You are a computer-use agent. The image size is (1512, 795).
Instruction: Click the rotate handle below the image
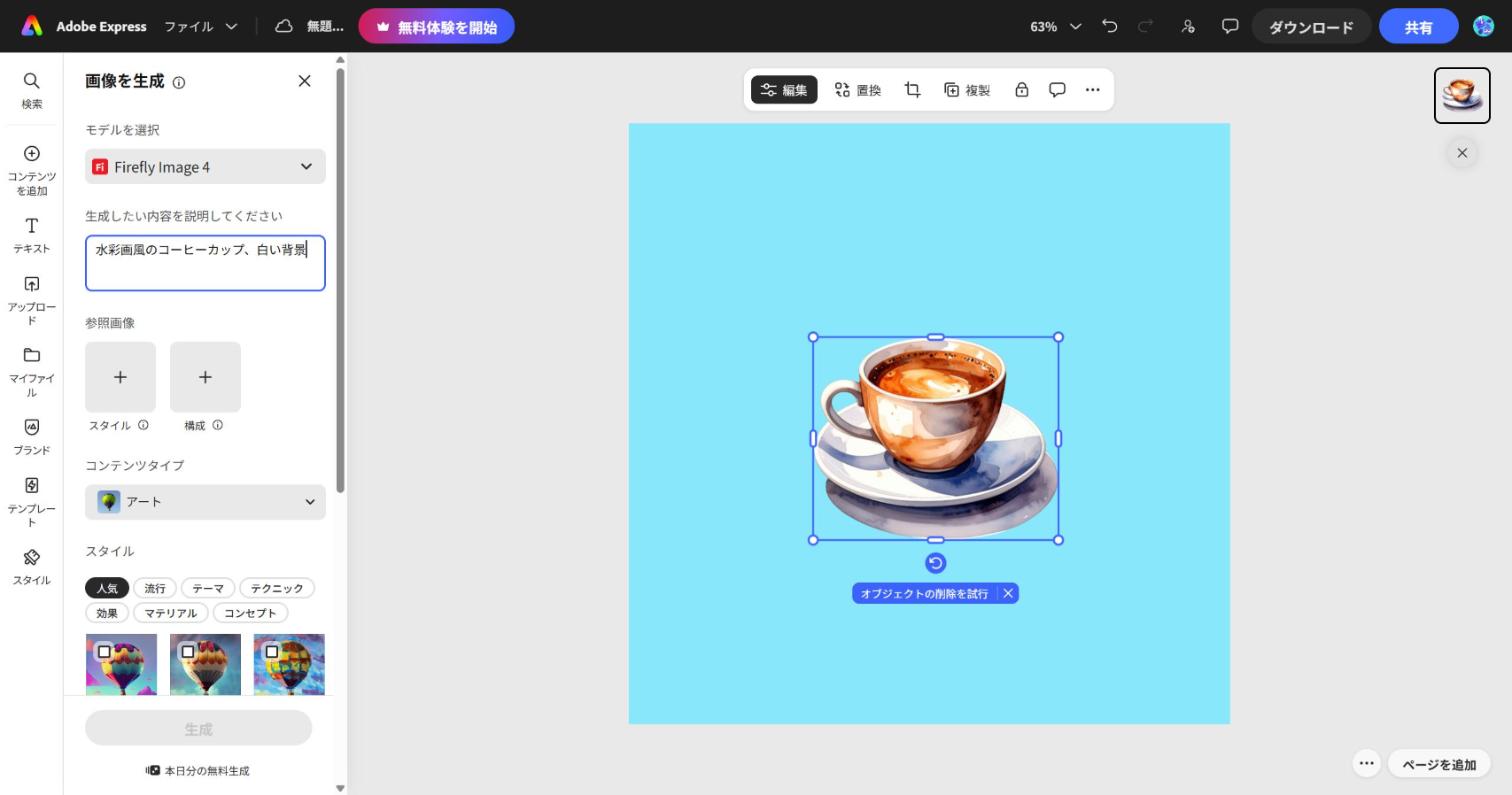coord(935,563)
